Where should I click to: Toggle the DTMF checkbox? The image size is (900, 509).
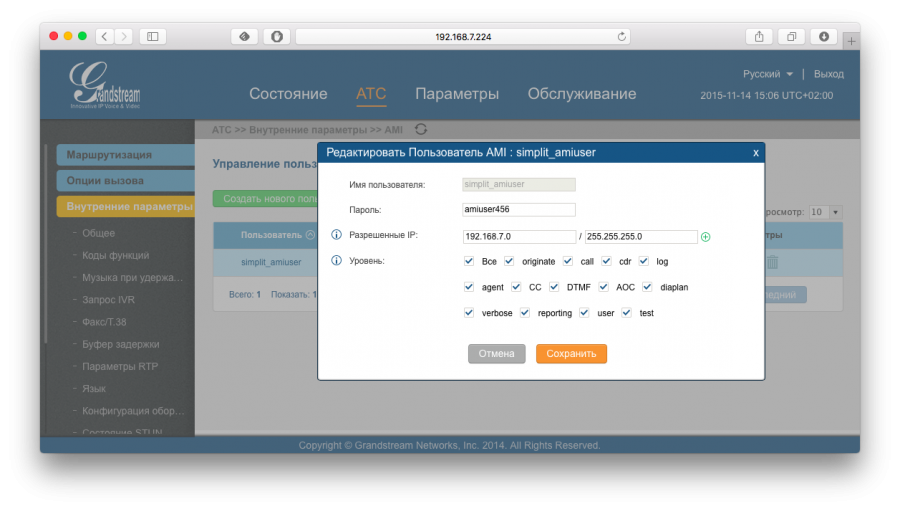point(554,287)
